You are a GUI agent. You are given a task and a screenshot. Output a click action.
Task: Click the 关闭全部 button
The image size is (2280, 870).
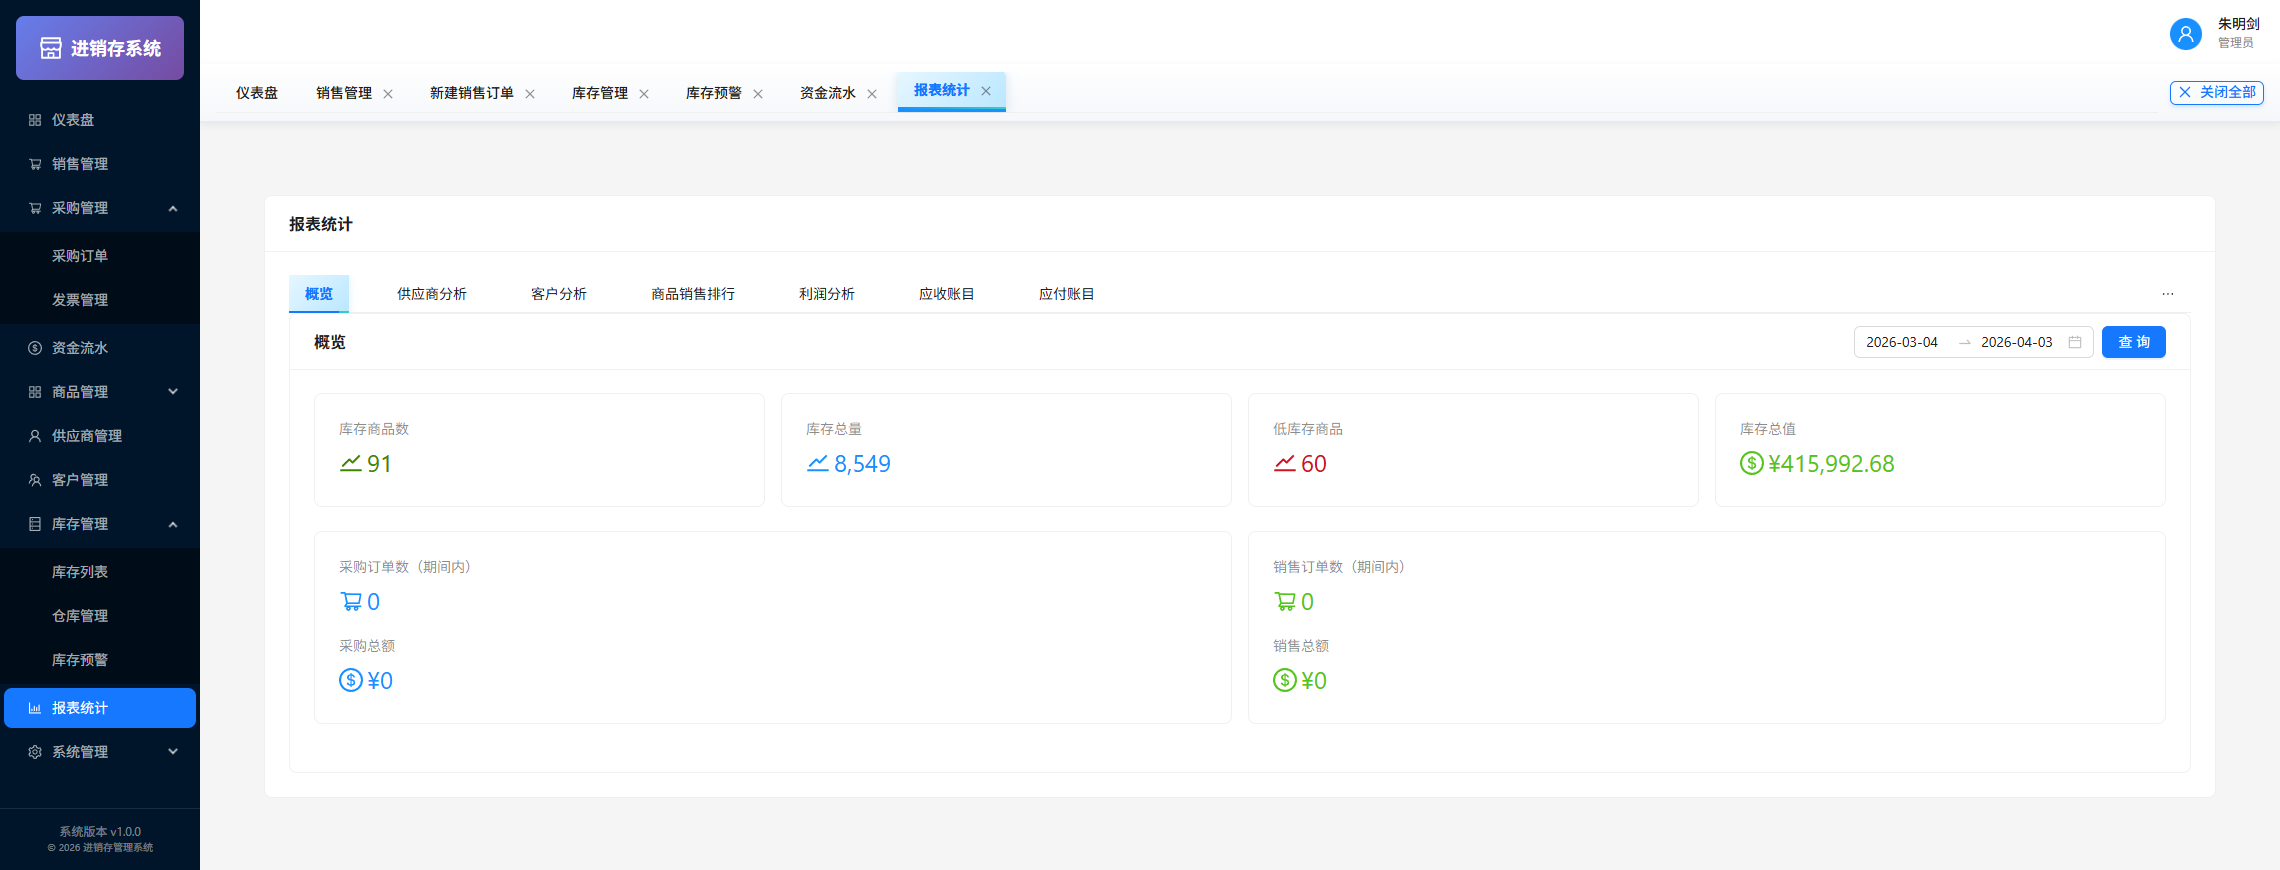tap(2216, 92)
